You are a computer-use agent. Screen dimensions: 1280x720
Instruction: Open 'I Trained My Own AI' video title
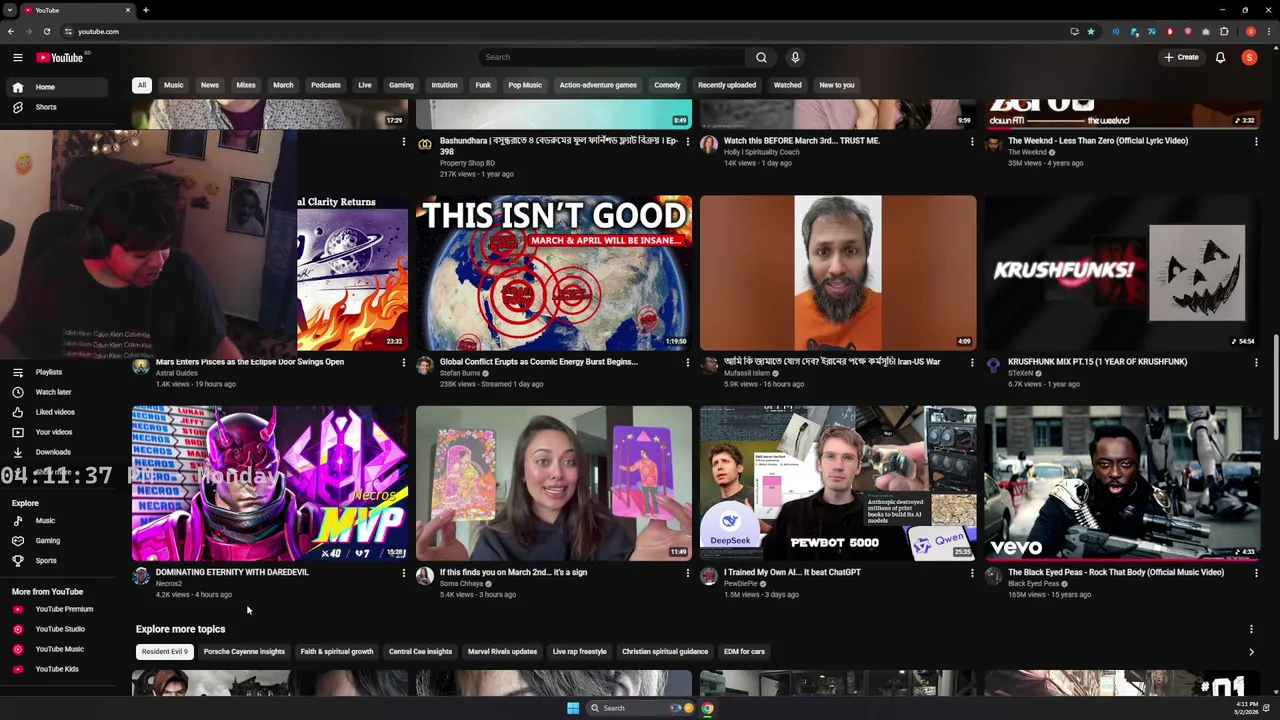point(792,573)
